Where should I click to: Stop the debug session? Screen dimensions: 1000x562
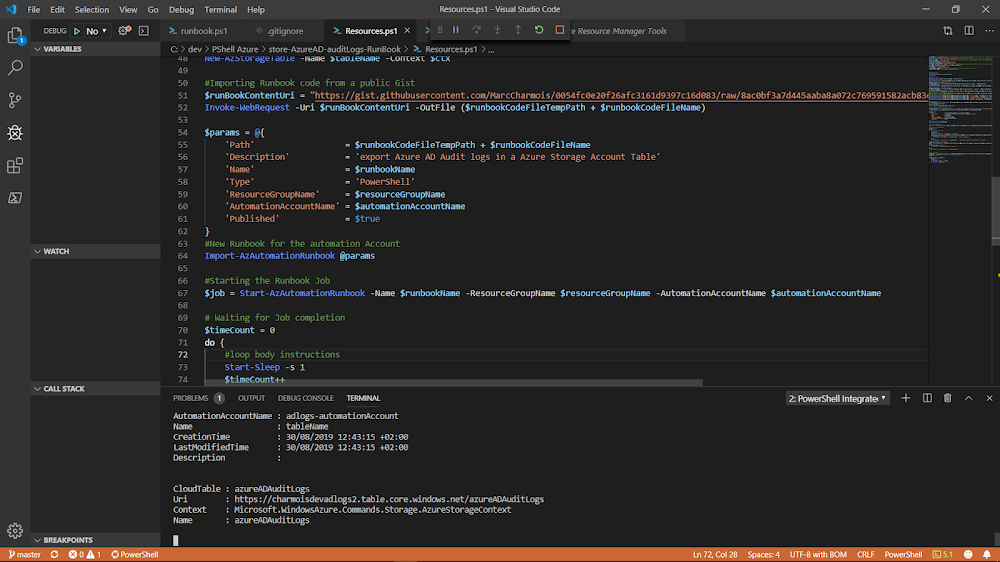[x=559, y=30]
